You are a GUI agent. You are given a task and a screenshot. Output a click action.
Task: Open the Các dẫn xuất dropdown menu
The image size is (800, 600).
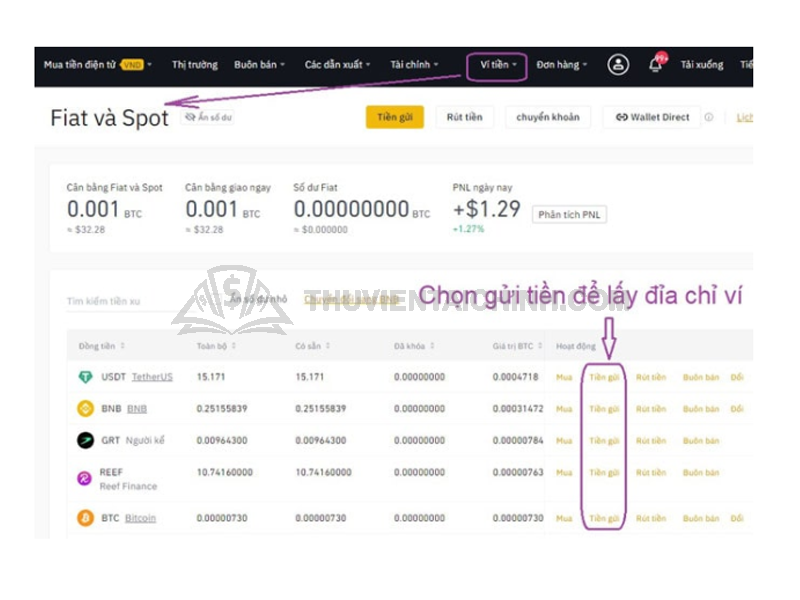coord(337,65)
